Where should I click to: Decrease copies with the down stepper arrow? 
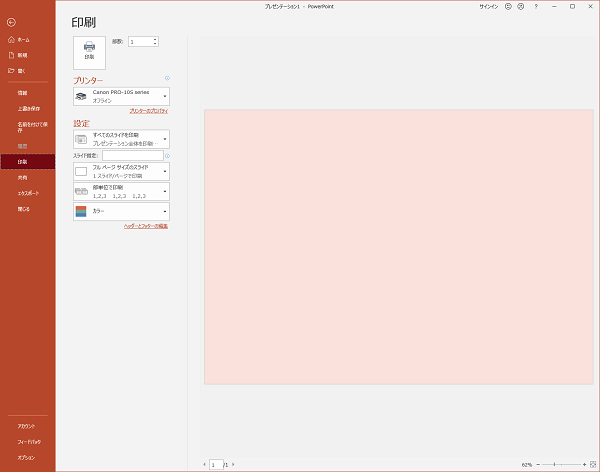(x=155, y=44)
